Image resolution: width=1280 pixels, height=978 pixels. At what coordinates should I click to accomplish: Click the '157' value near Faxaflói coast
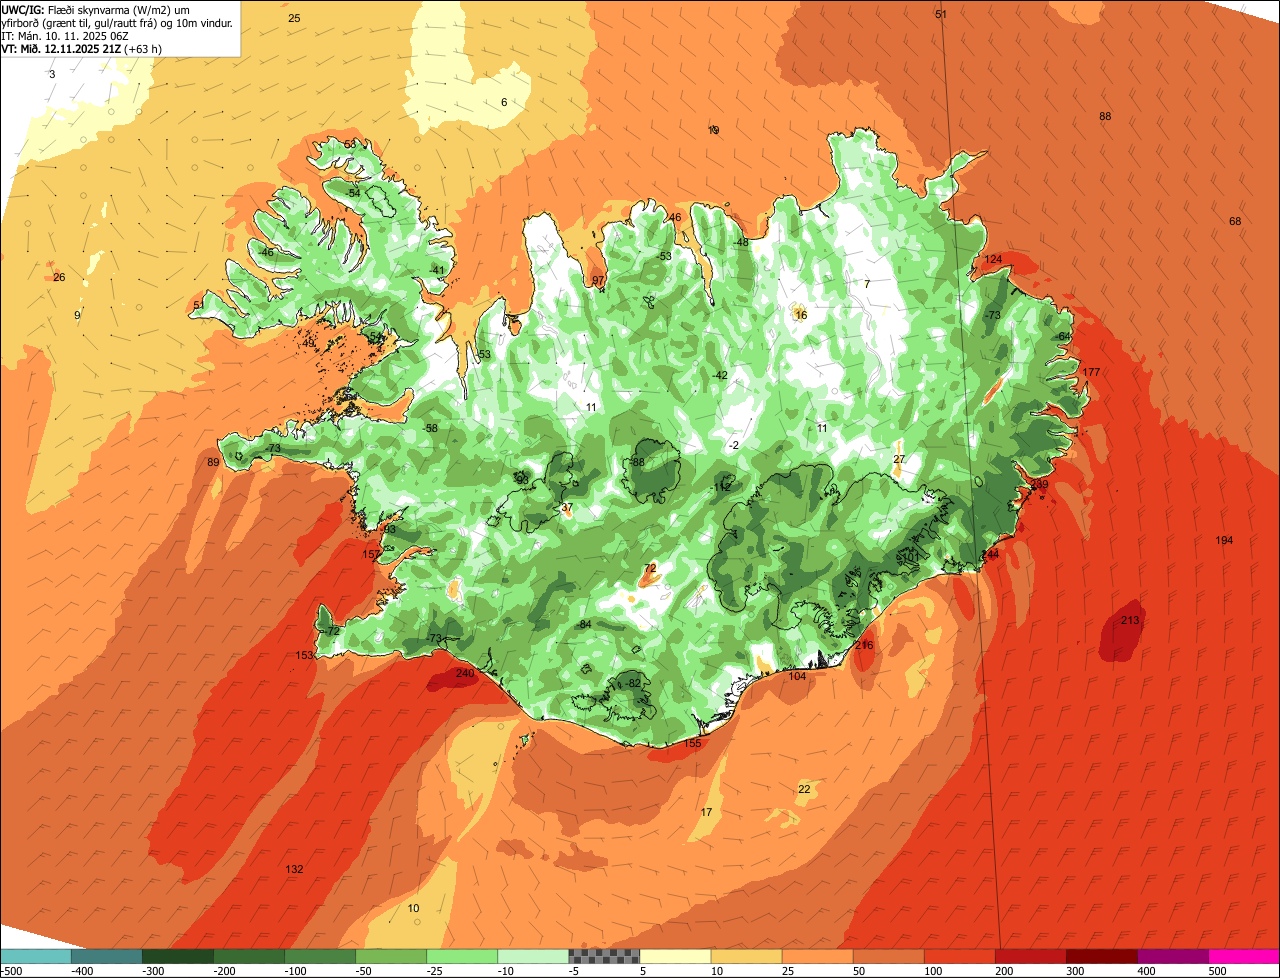tap(371, 554)
